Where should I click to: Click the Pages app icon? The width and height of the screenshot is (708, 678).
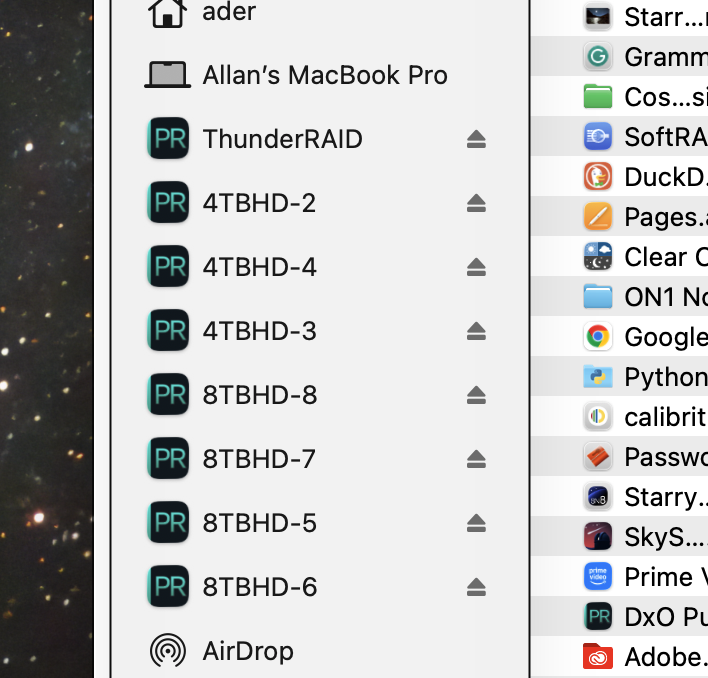[x=598, y=217]
